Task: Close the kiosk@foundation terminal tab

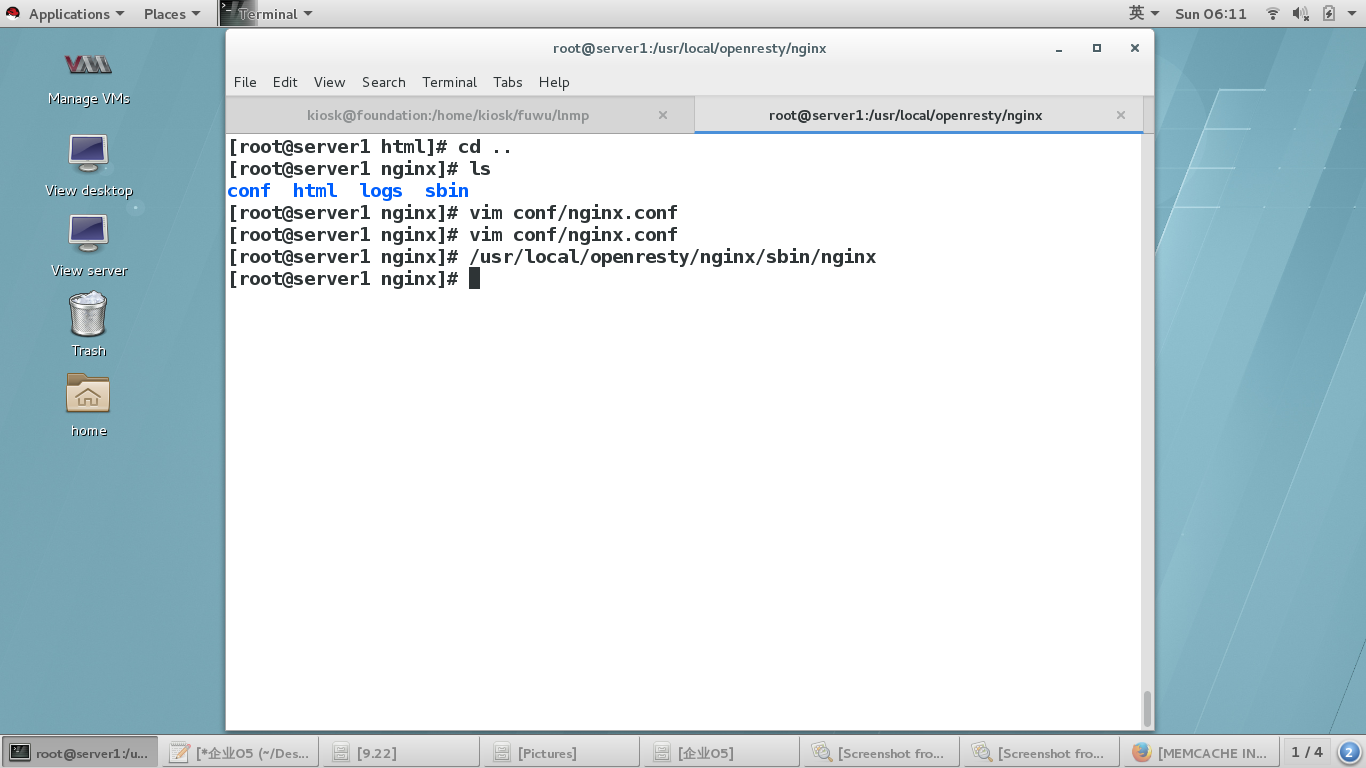Action: point(662,115)
